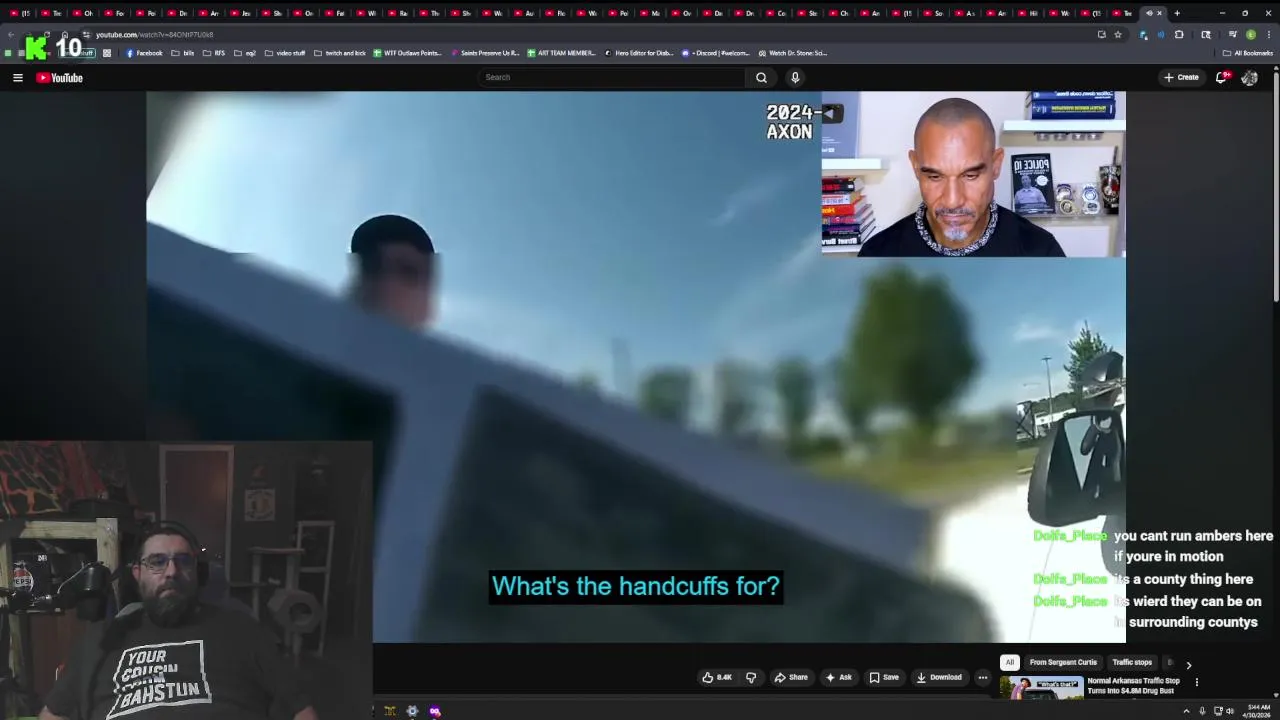Save the video to a playlist
The image size is (1280, 720).
[x=883, y=677]
